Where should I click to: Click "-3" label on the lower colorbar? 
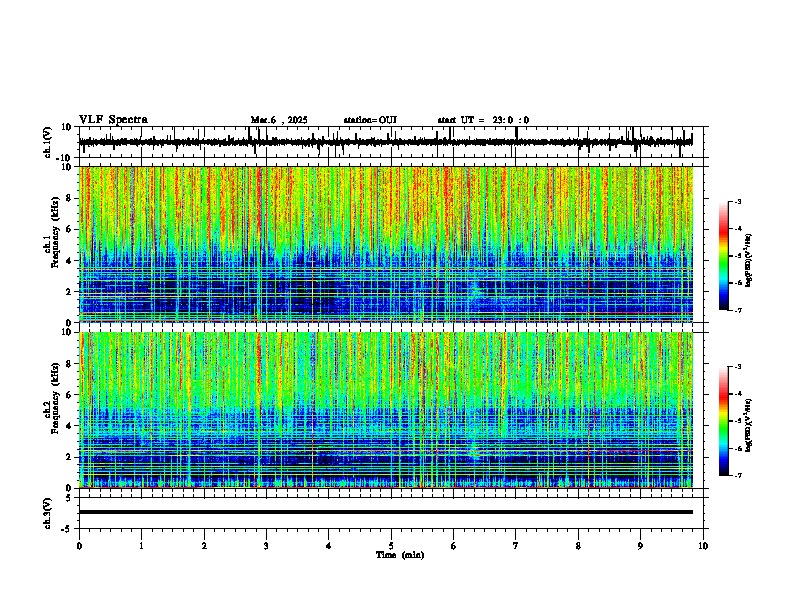[737, 367]
